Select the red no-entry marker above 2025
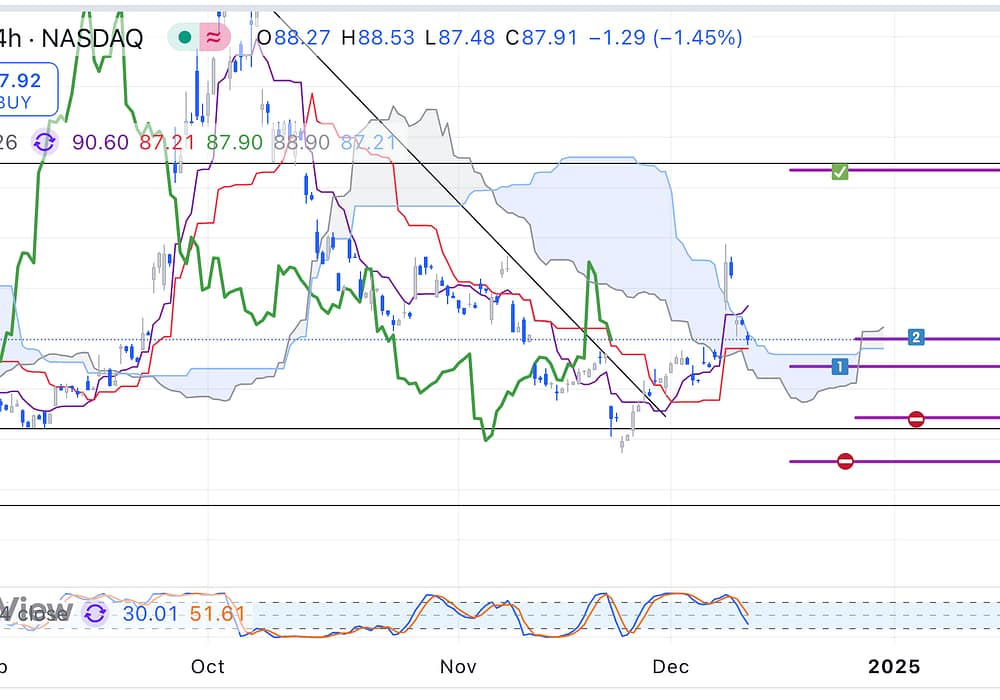 916,418
